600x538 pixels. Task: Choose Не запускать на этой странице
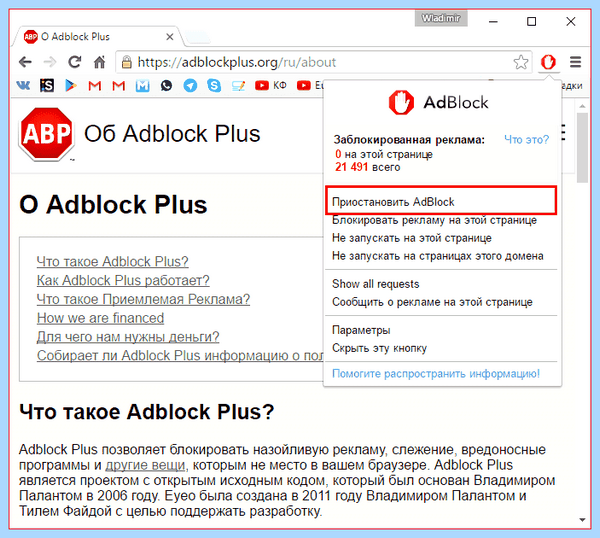tap(412, 238)
